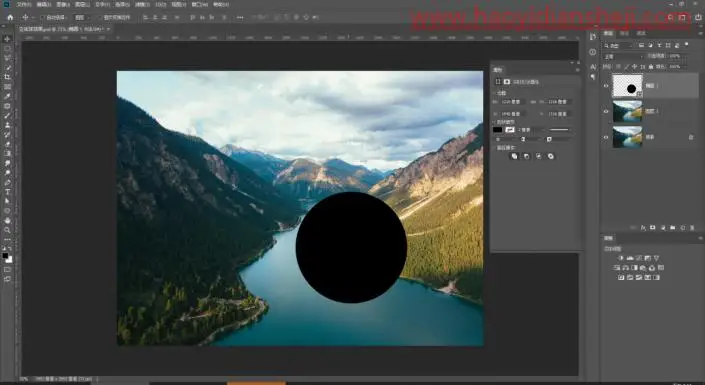This screenshot has width=705, height=385.
Task: Click the open document title tab
Action: (61, 29)
